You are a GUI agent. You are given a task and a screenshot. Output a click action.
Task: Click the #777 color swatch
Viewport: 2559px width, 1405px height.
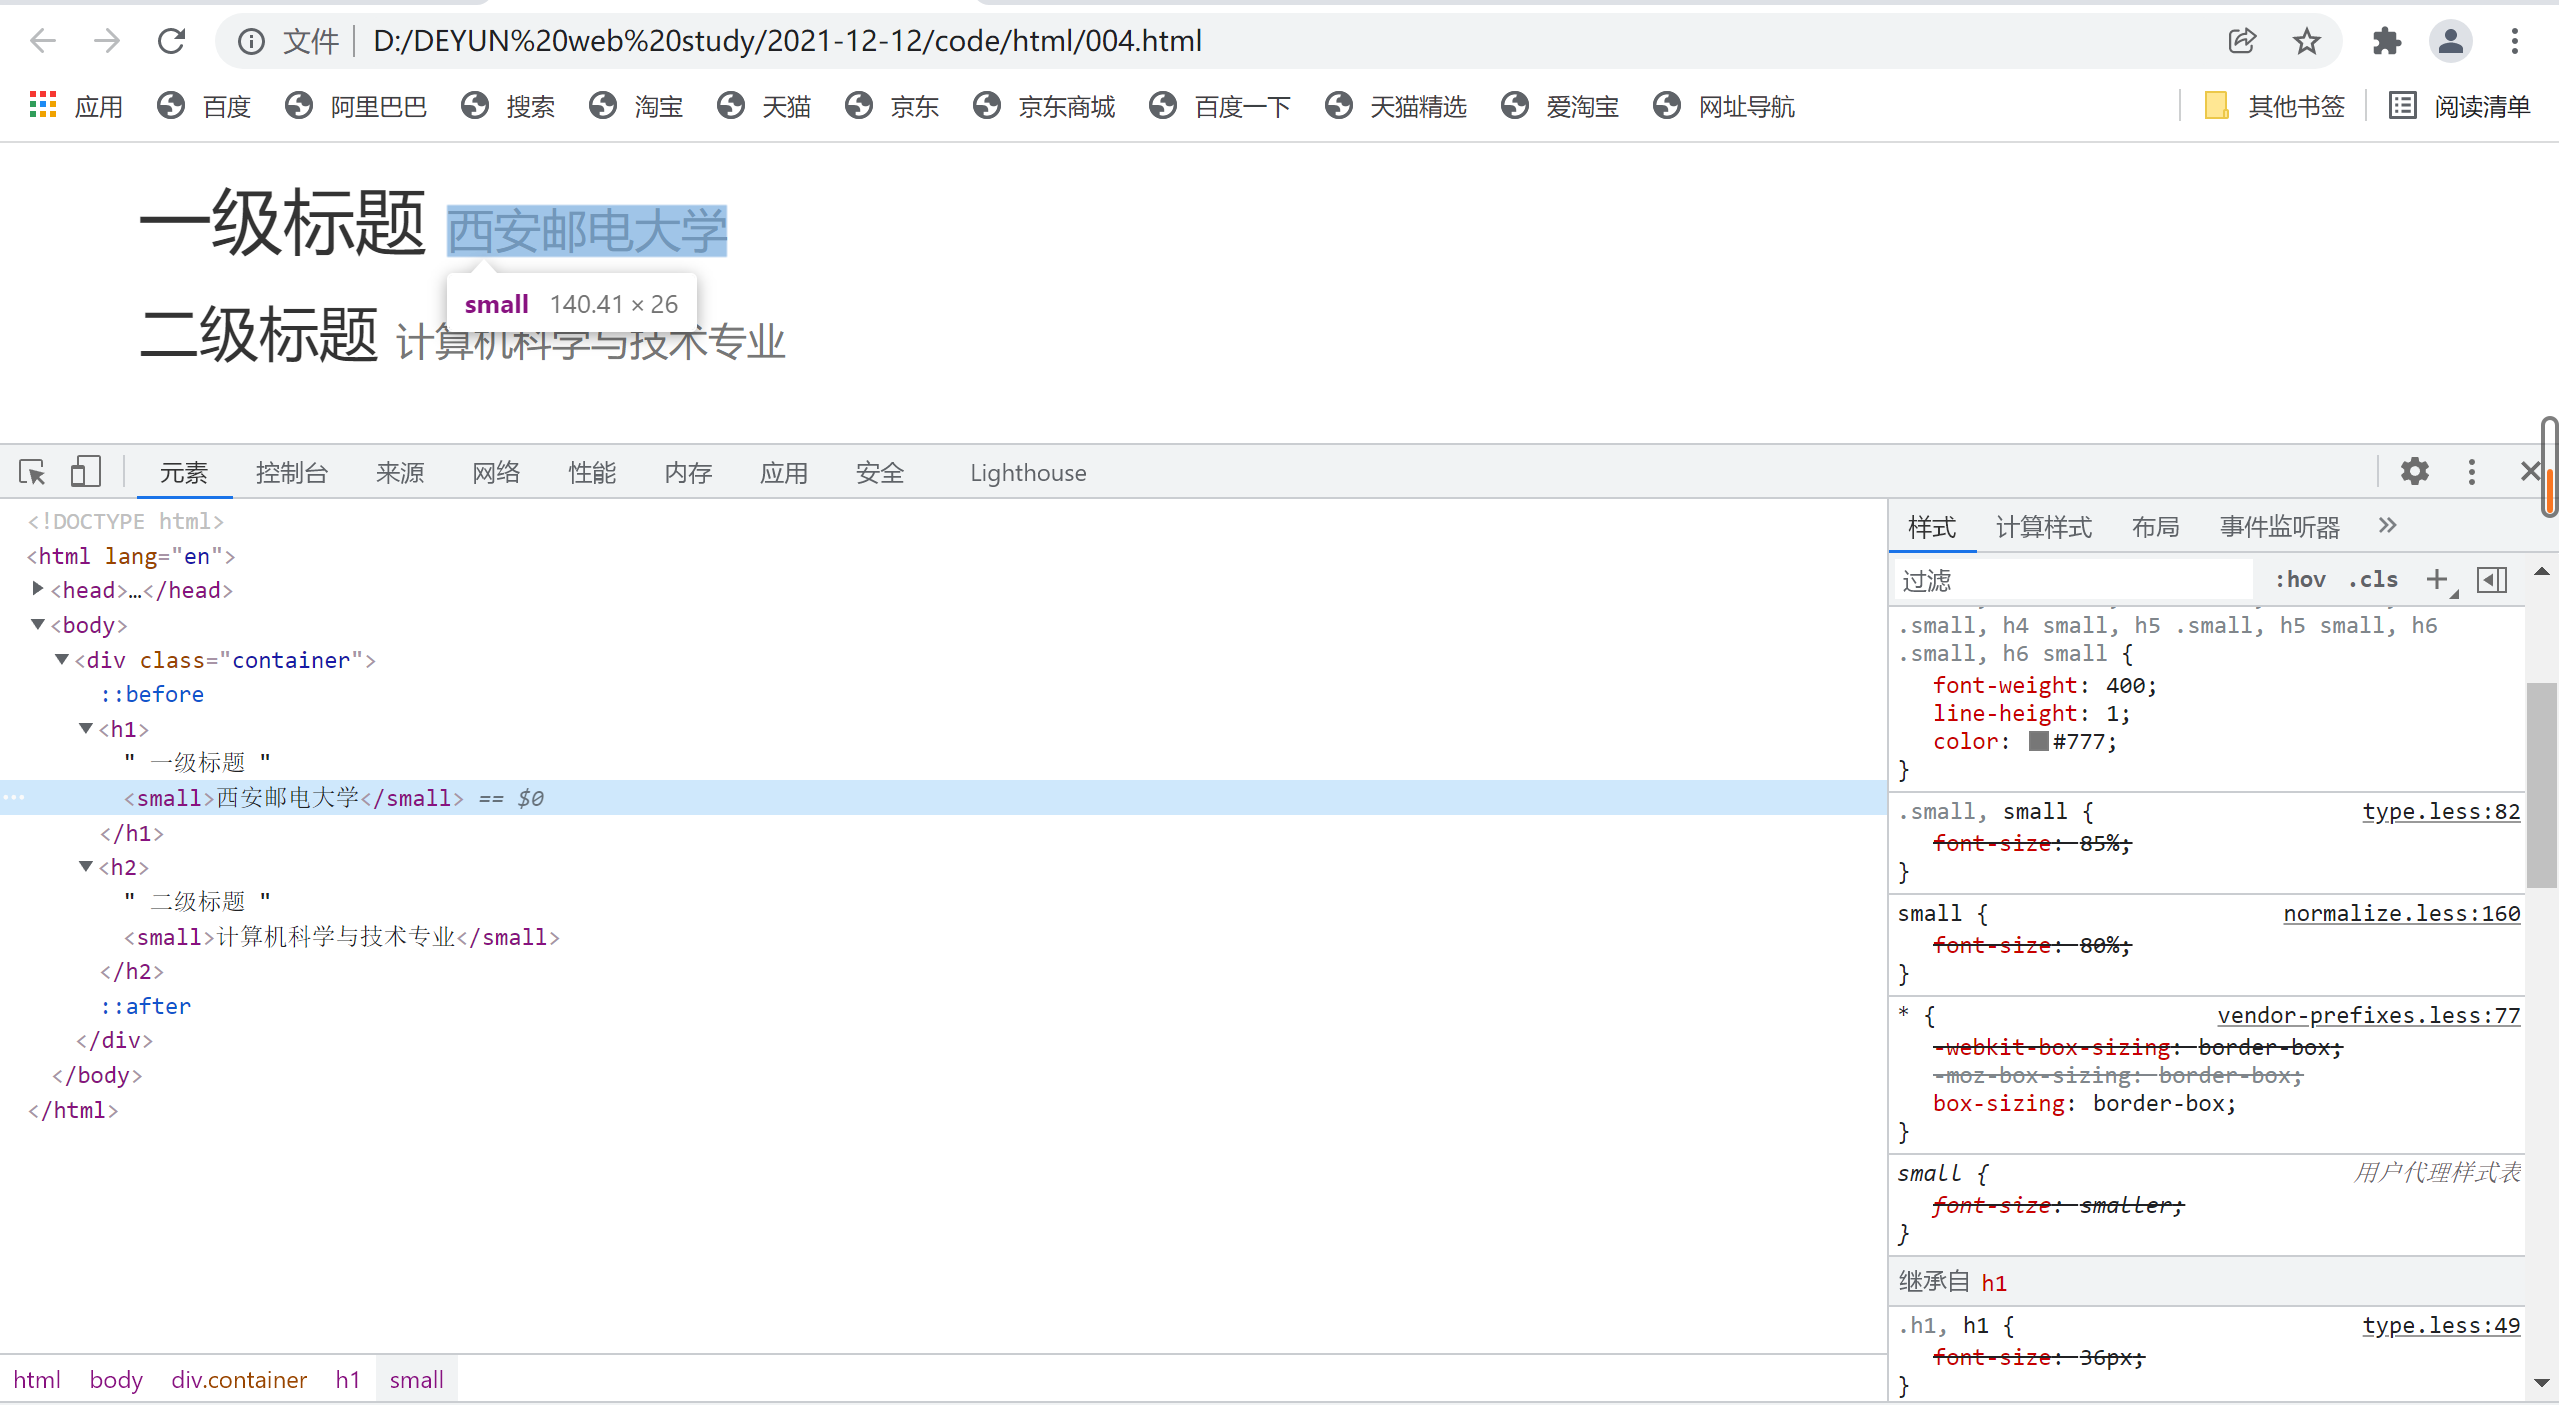click(2038, 741)
